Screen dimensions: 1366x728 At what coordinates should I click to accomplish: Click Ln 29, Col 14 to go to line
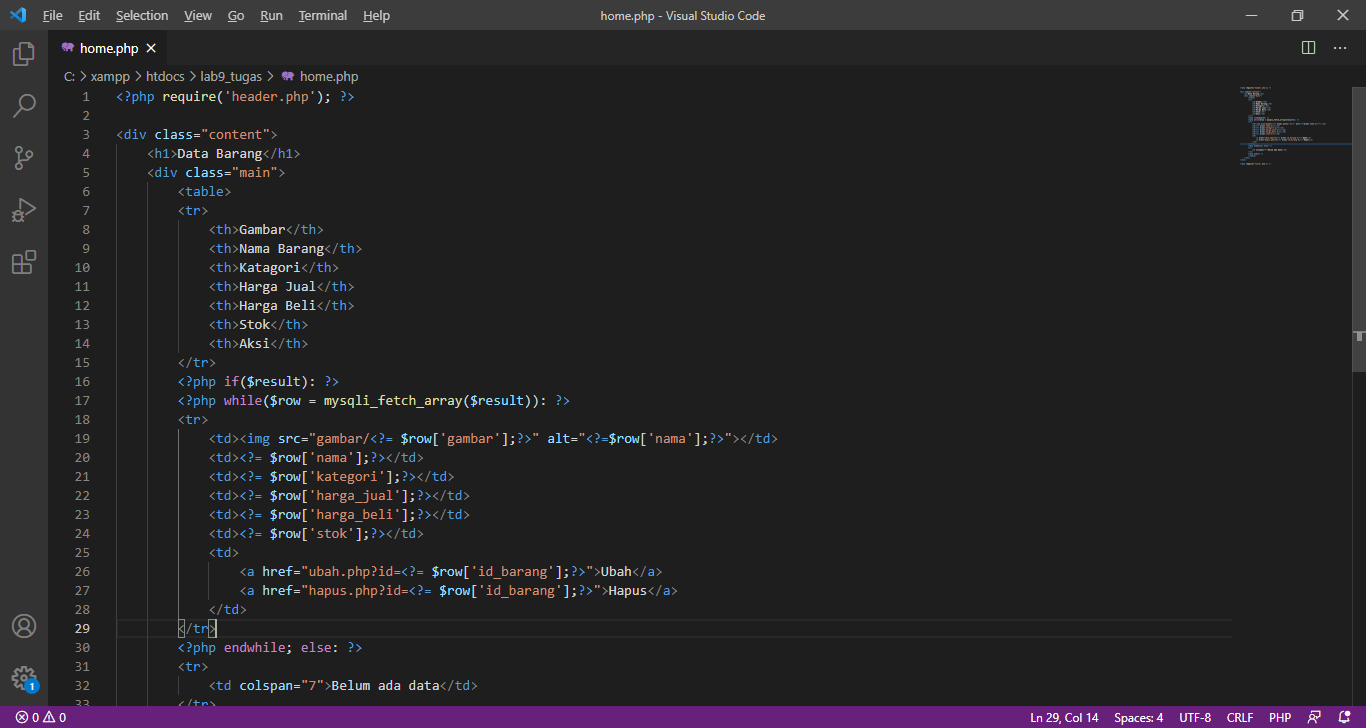coord(1064,718)
